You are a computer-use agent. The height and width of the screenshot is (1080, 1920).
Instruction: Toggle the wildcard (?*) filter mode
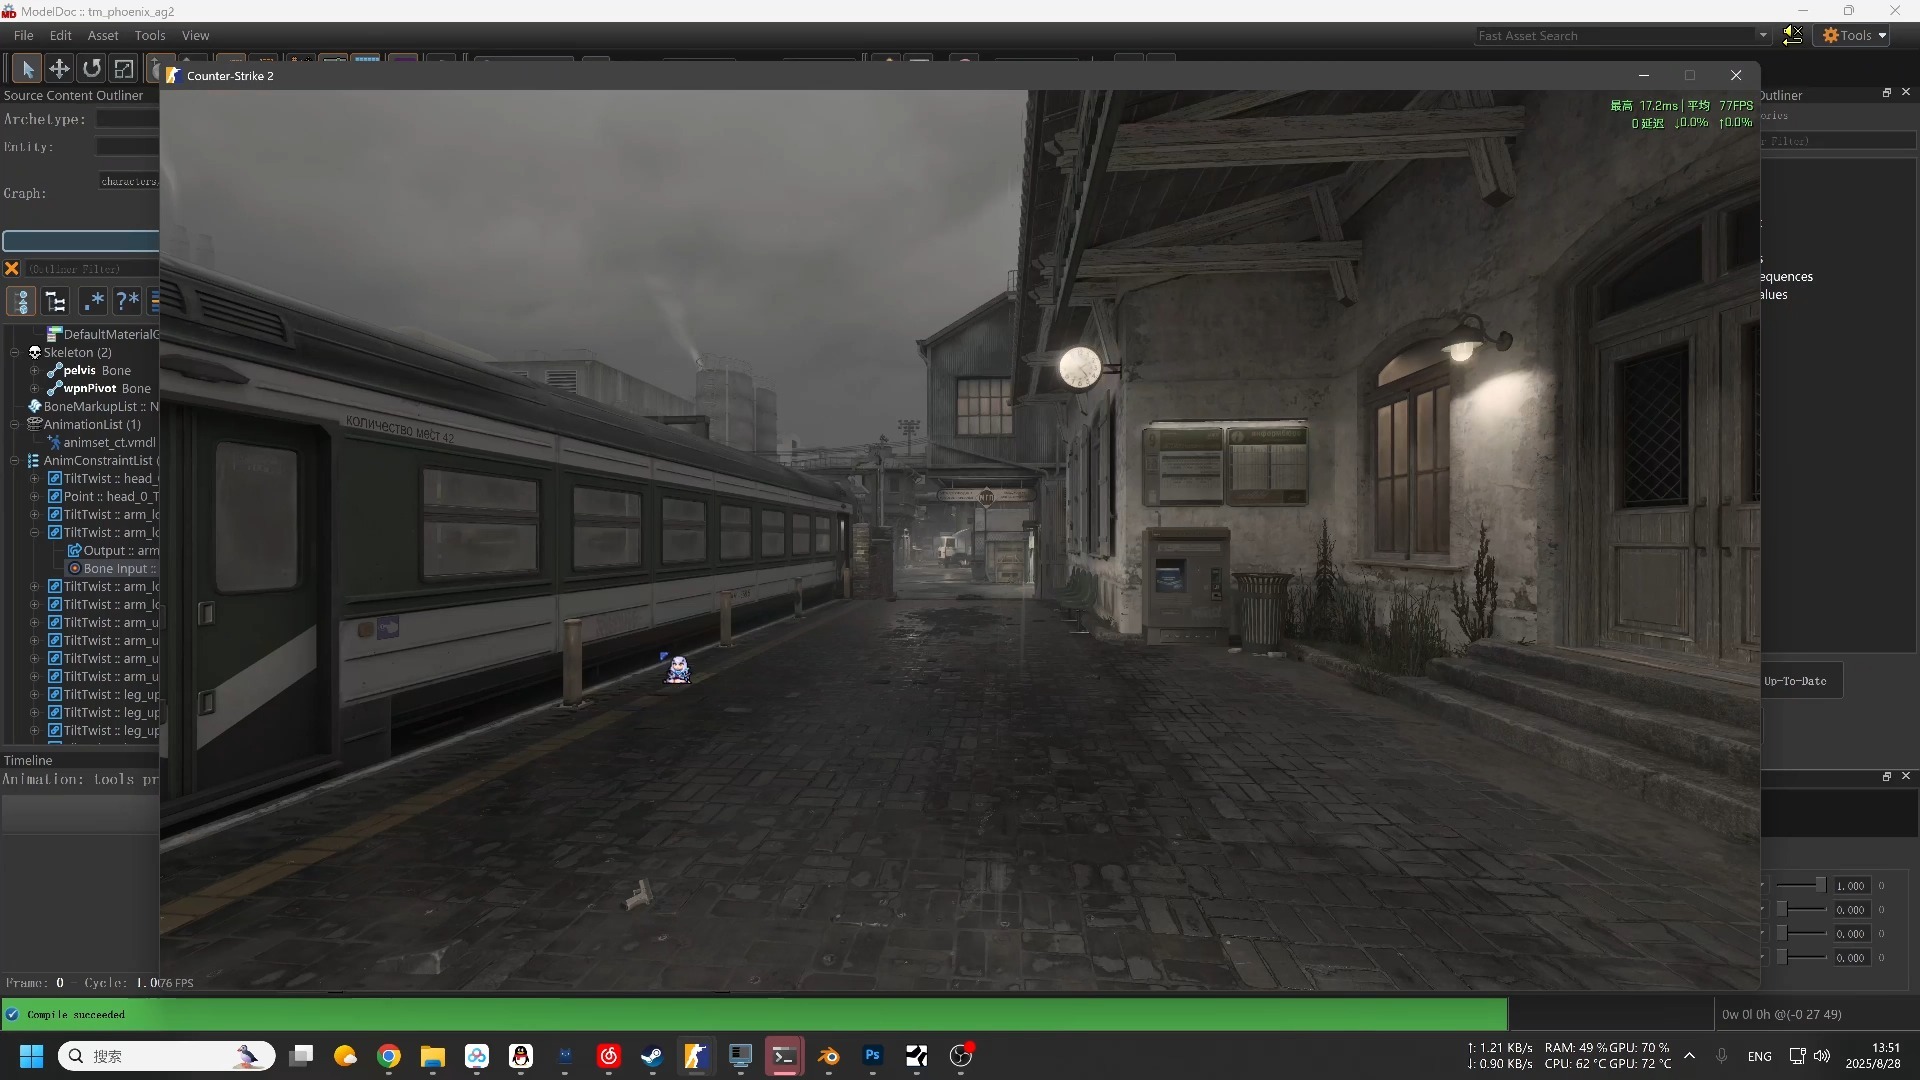pyautogui.click(x=128, y=301)
